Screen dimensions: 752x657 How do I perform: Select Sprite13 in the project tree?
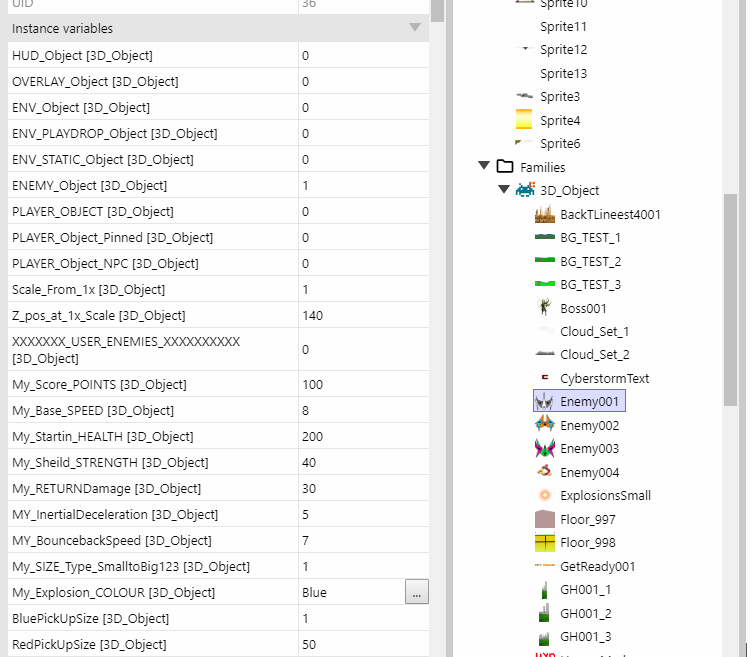[x=563, y=73]
